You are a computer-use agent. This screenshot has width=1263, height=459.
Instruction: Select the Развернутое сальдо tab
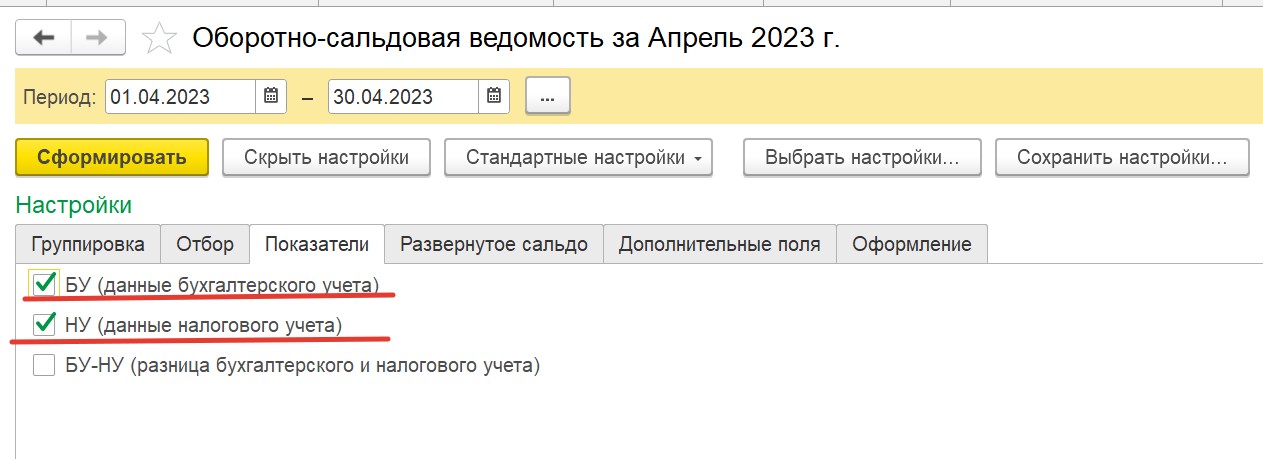point(495,244)
